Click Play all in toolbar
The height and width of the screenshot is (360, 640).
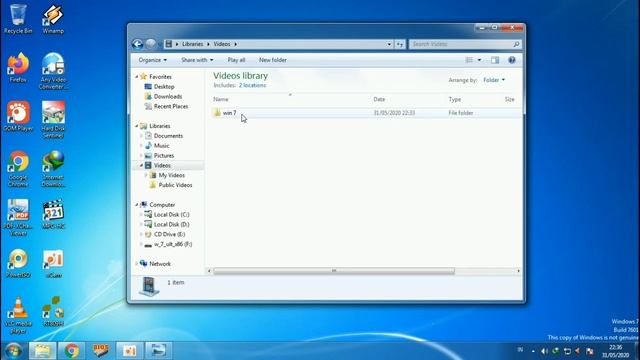click(x=236, y=60)
